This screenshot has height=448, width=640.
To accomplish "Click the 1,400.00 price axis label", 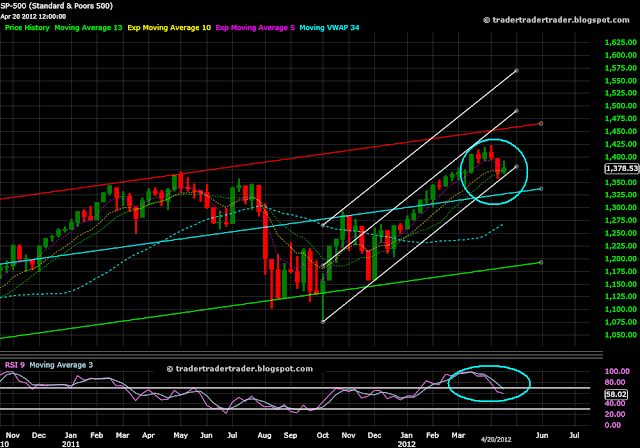I will point(620,157).
